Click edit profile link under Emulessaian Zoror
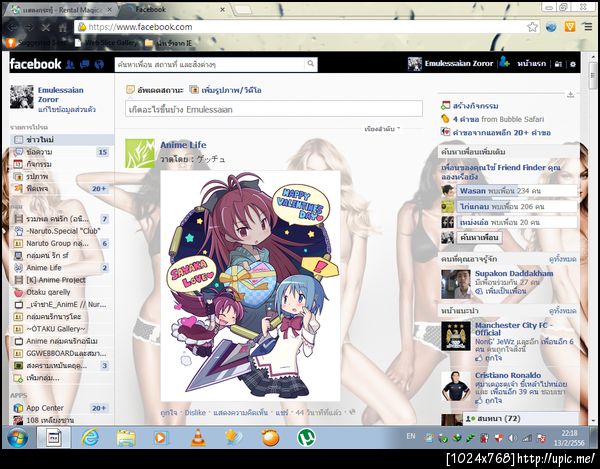This screenshot has width=600, height=469. pyautogui.click(x=67, y=109)
